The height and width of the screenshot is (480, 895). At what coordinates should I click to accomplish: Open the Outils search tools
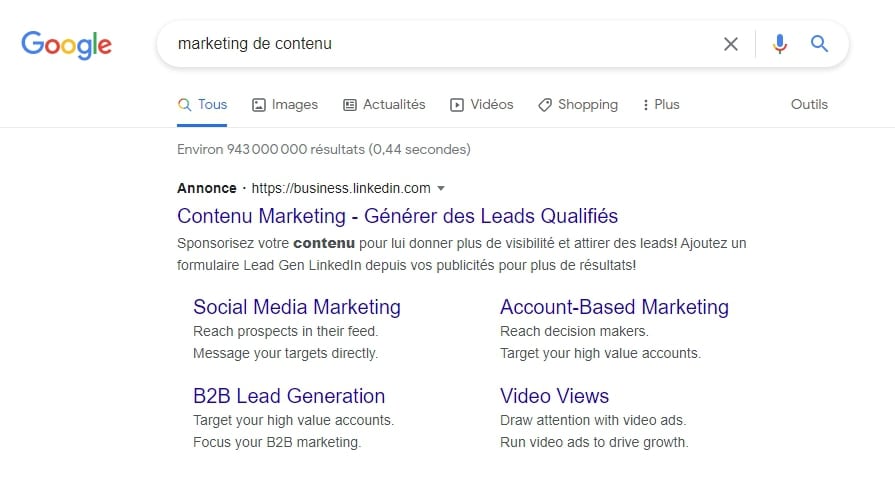[x=809, y=104]
